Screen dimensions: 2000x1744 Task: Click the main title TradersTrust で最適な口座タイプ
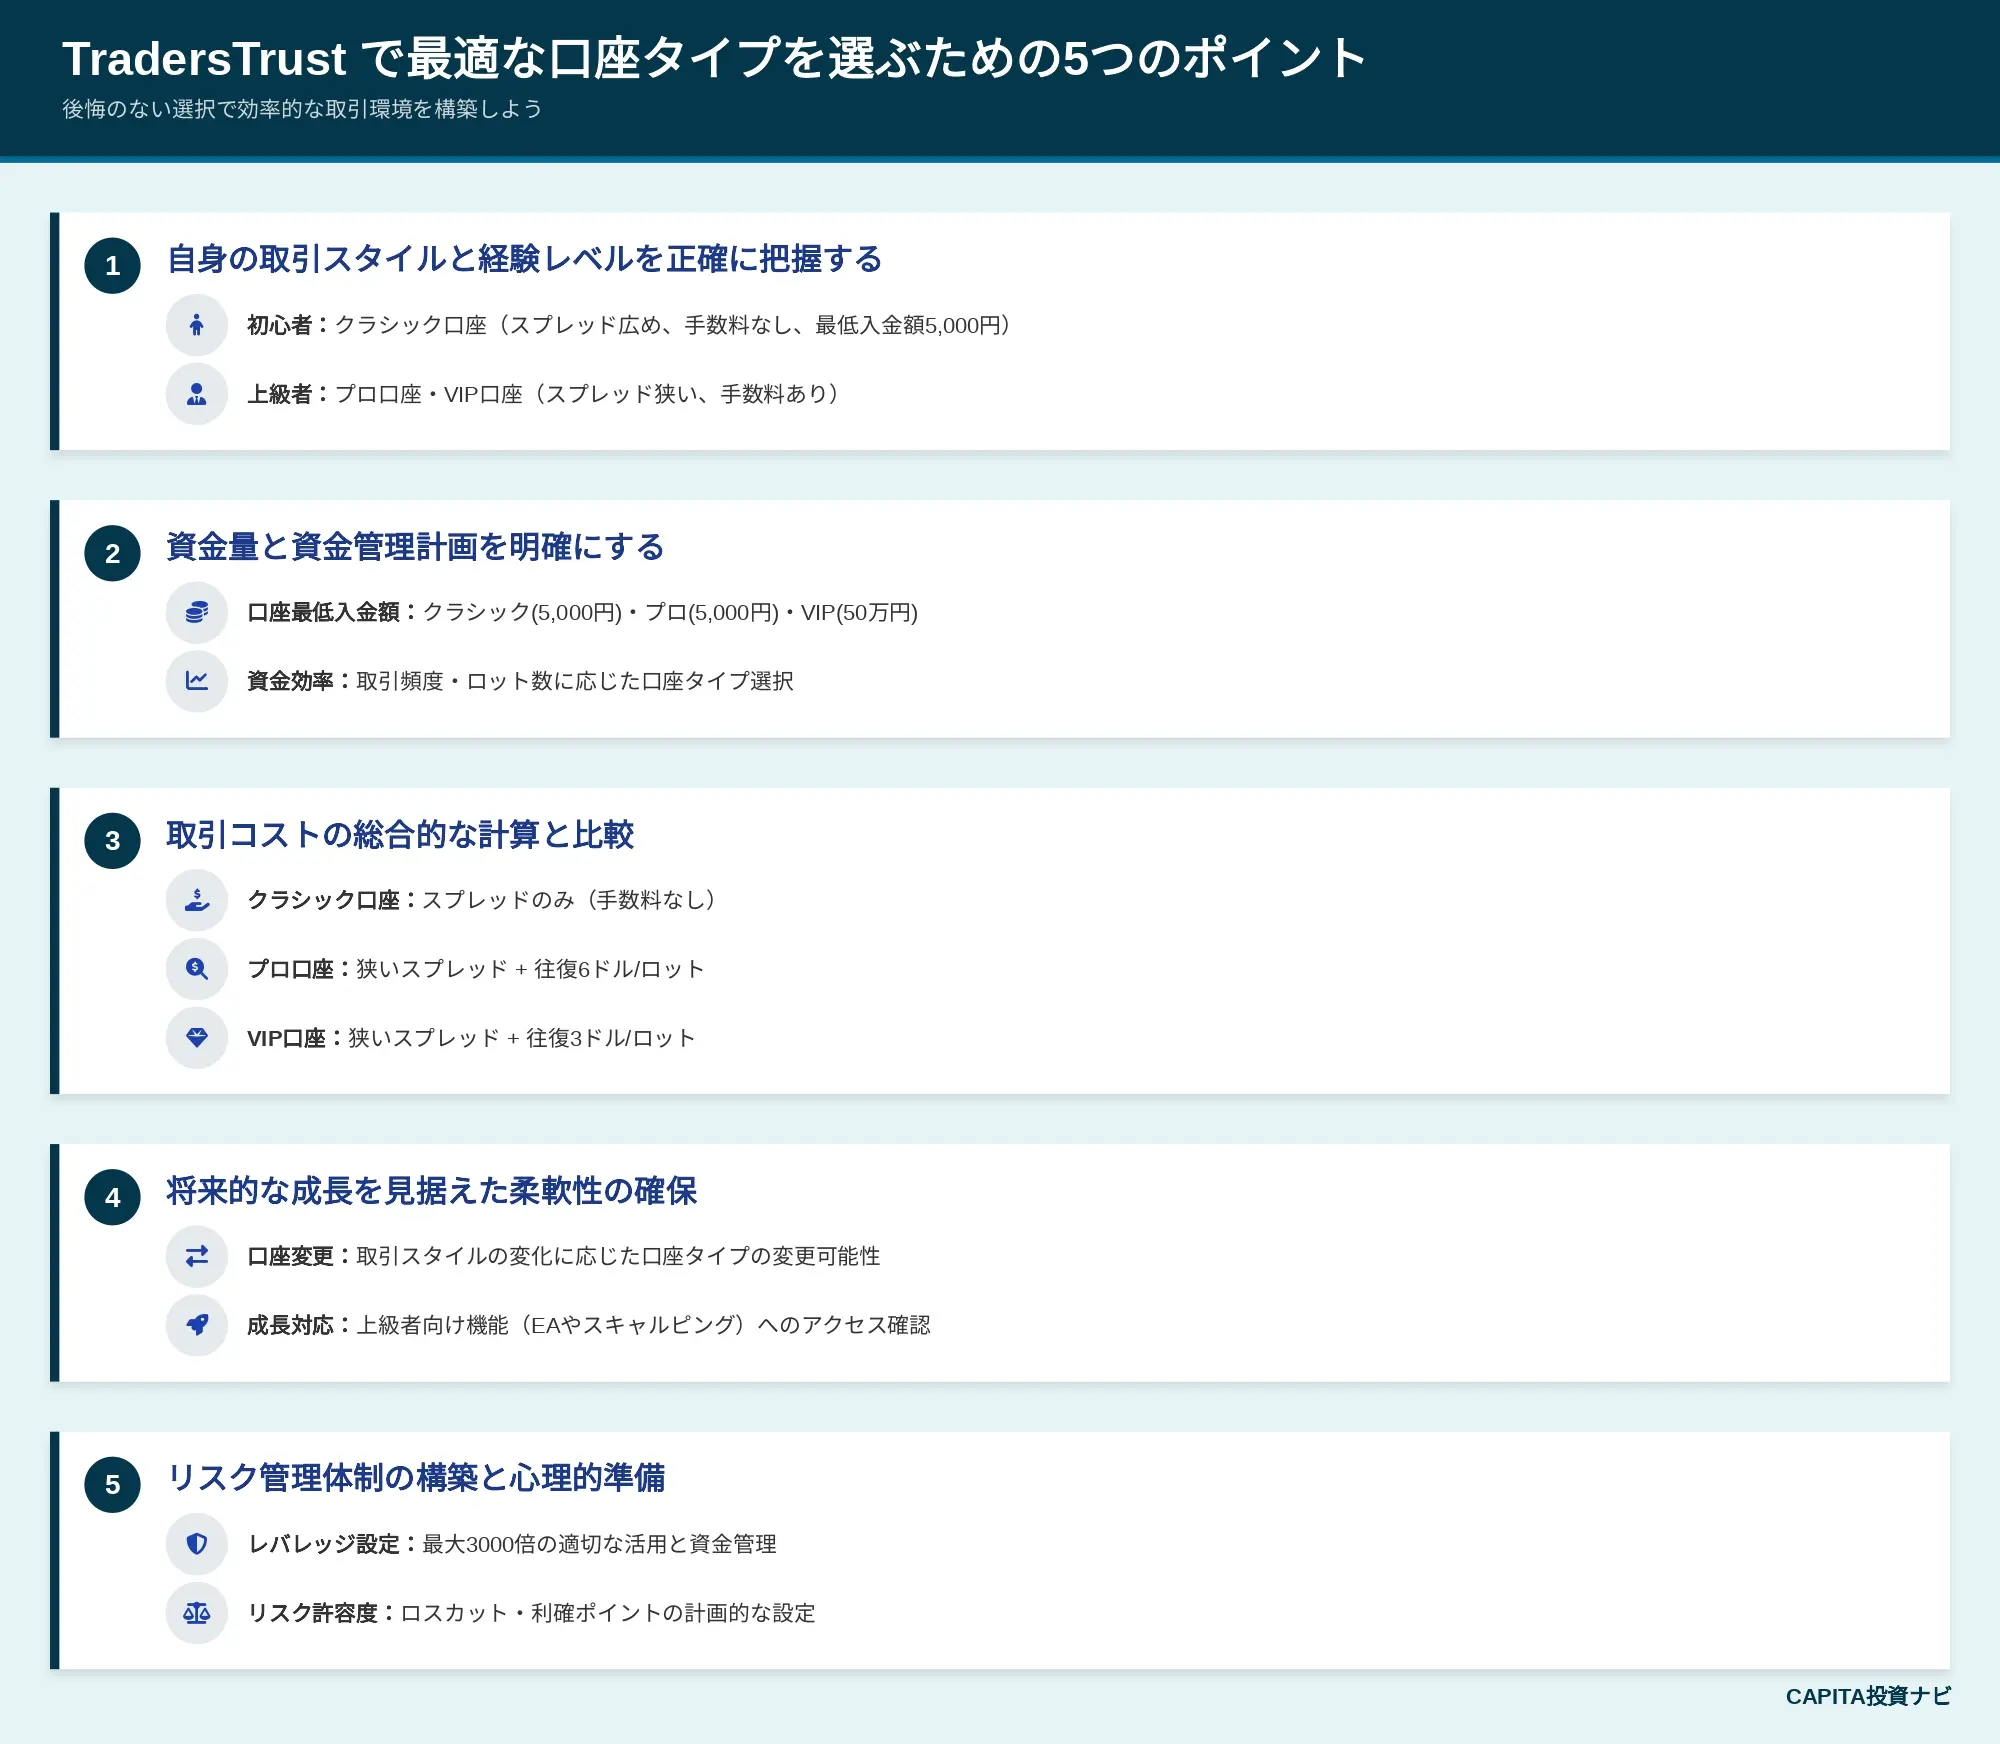(714, 58)
